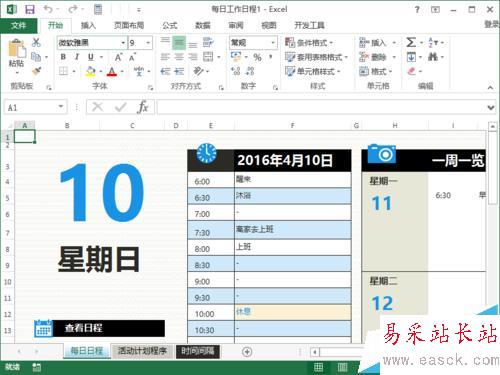This screenshot has width=500, height=375.
Task: Center text horizontally
Action: pyautogui.click(x=179, y=57)
